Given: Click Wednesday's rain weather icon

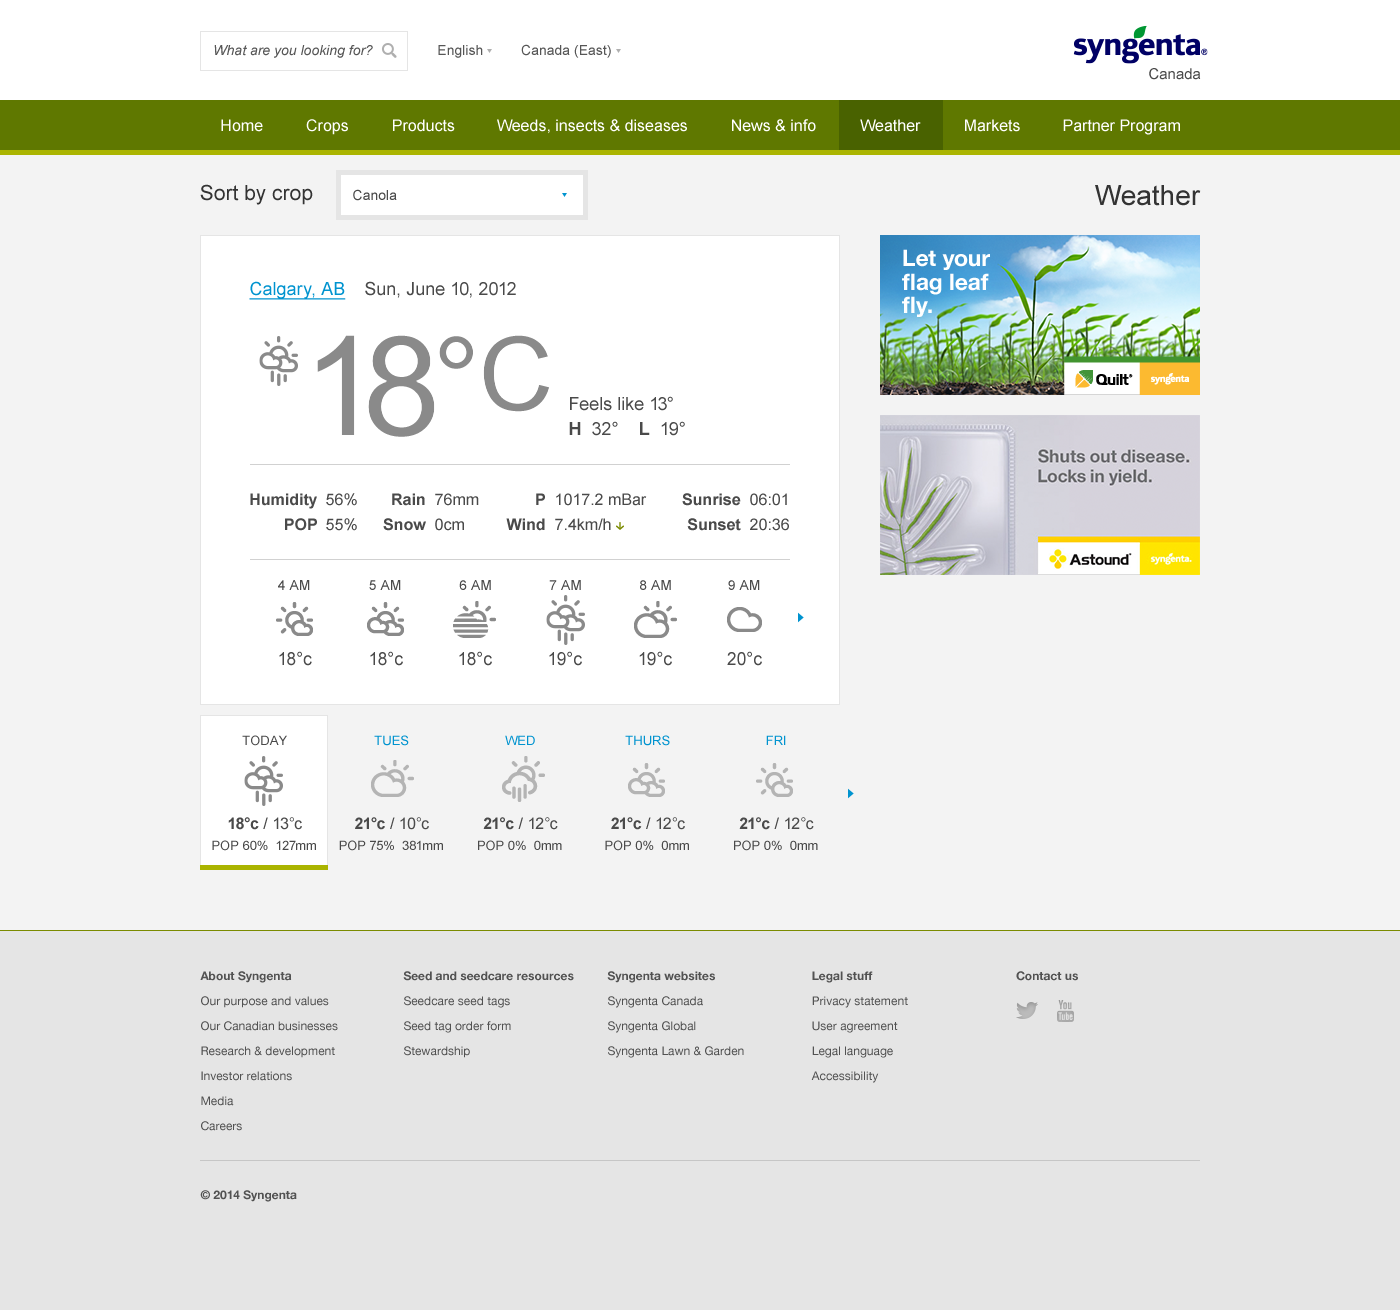Looking at the screenshot, I should 520,780.
